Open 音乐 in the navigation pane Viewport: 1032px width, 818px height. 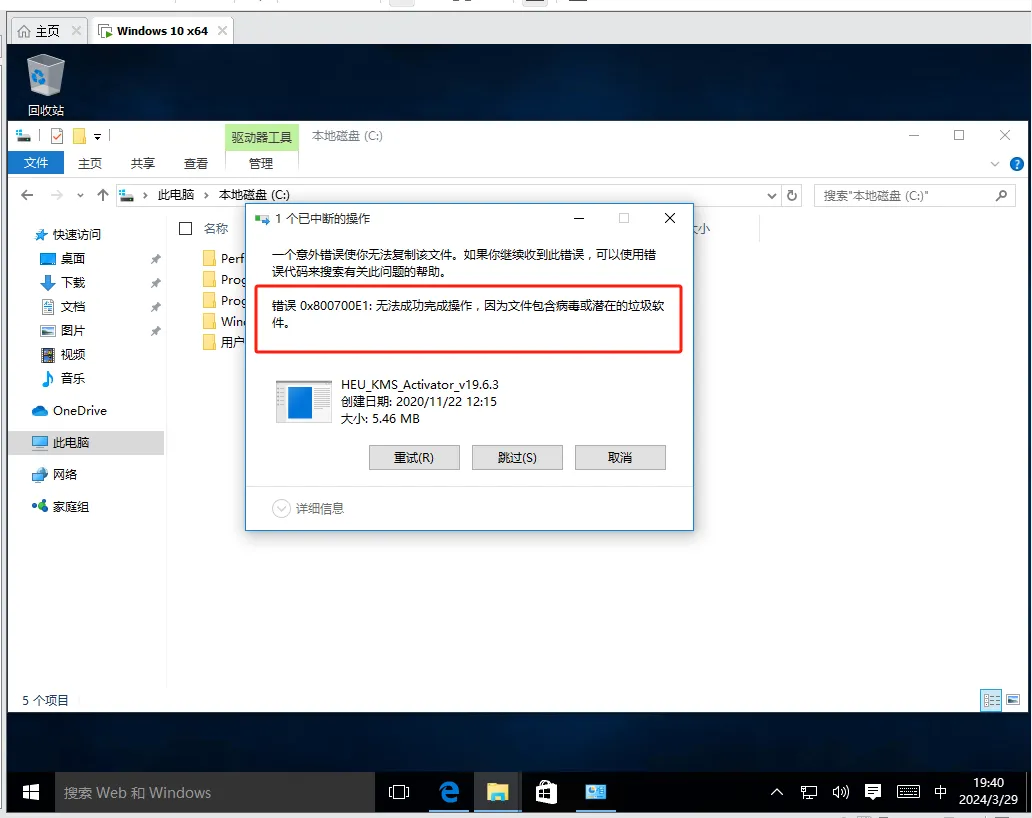[72, 378]
